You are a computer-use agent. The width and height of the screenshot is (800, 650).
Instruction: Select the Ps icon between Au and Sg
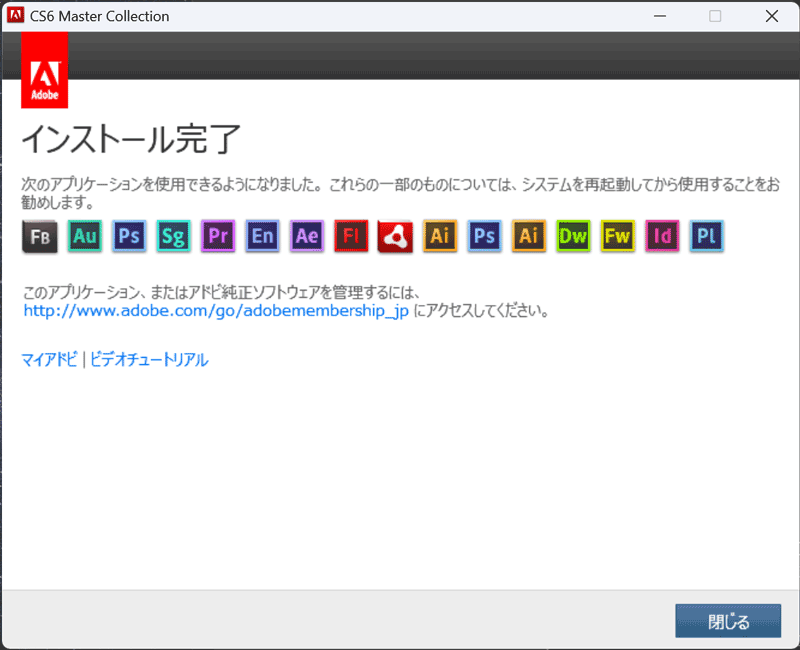[x=129, y=236]
